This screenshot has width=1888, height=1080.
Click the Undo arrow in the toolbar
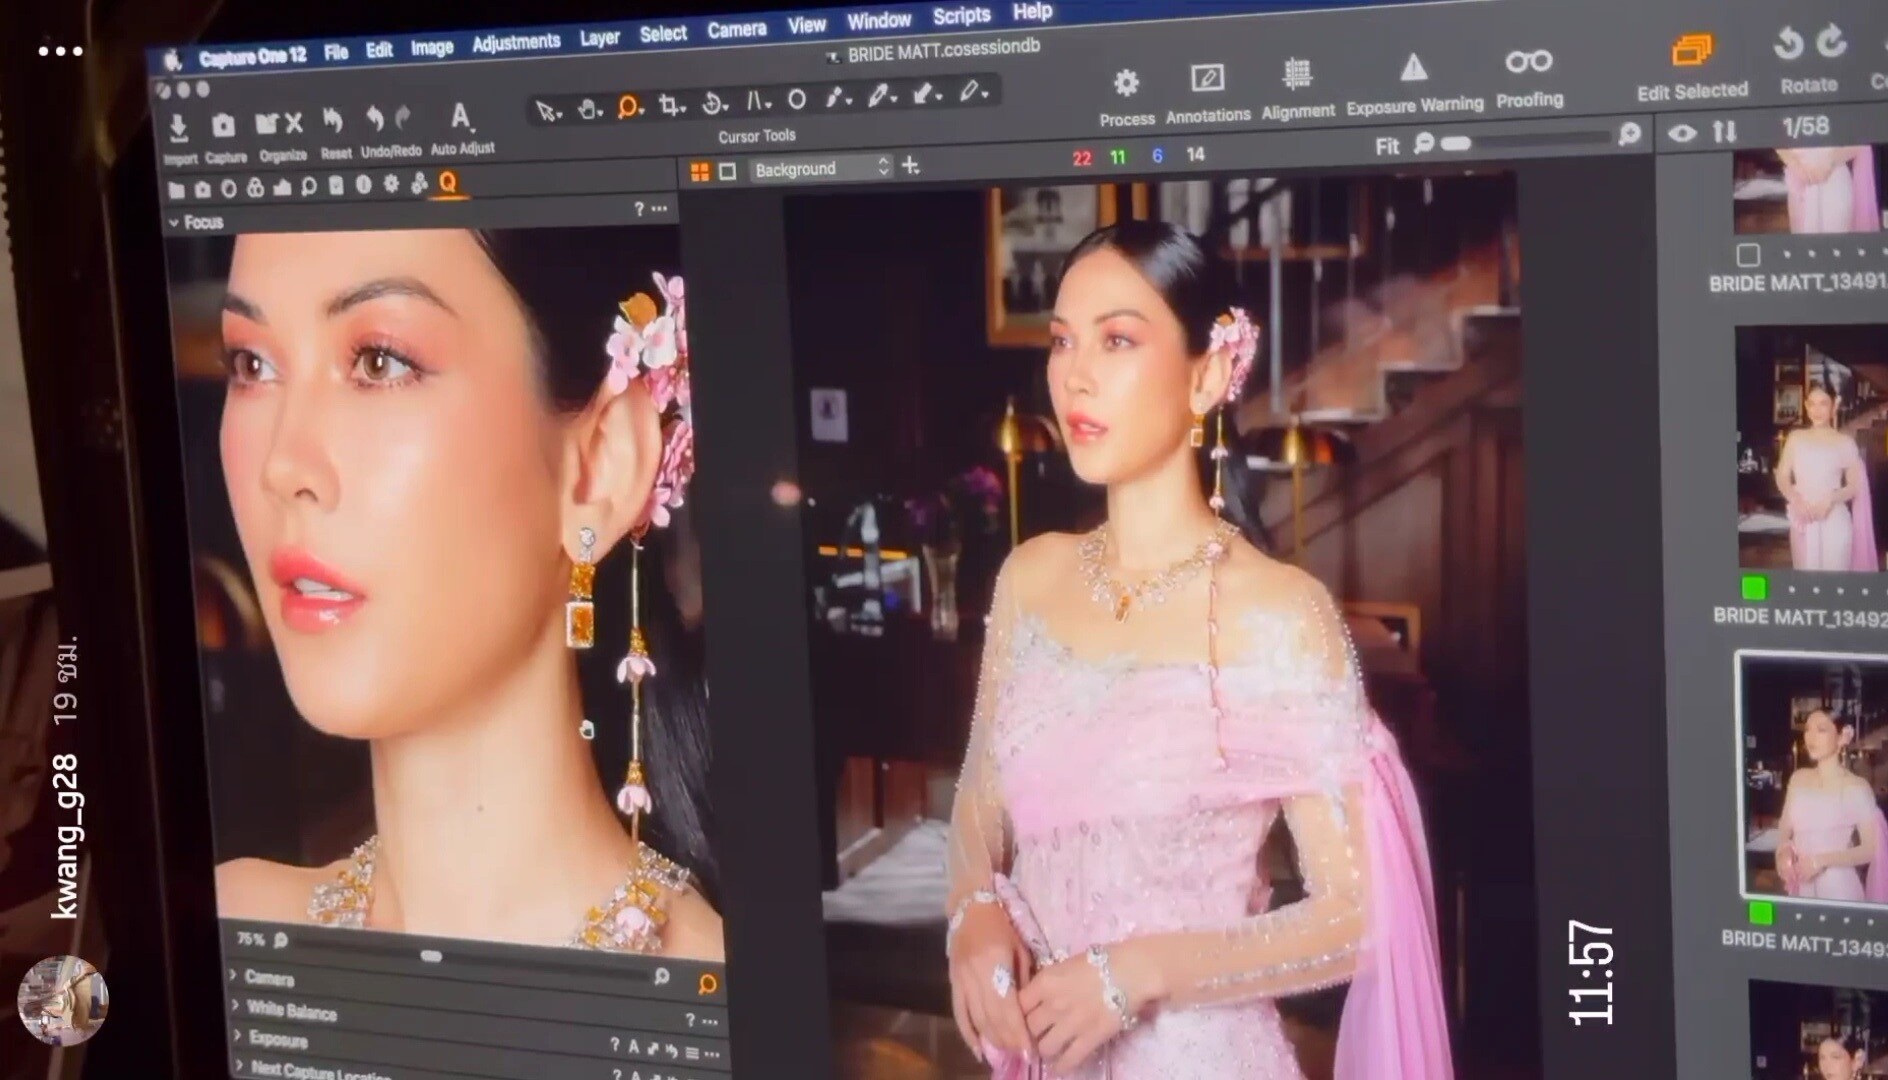(x=375, y=120)
